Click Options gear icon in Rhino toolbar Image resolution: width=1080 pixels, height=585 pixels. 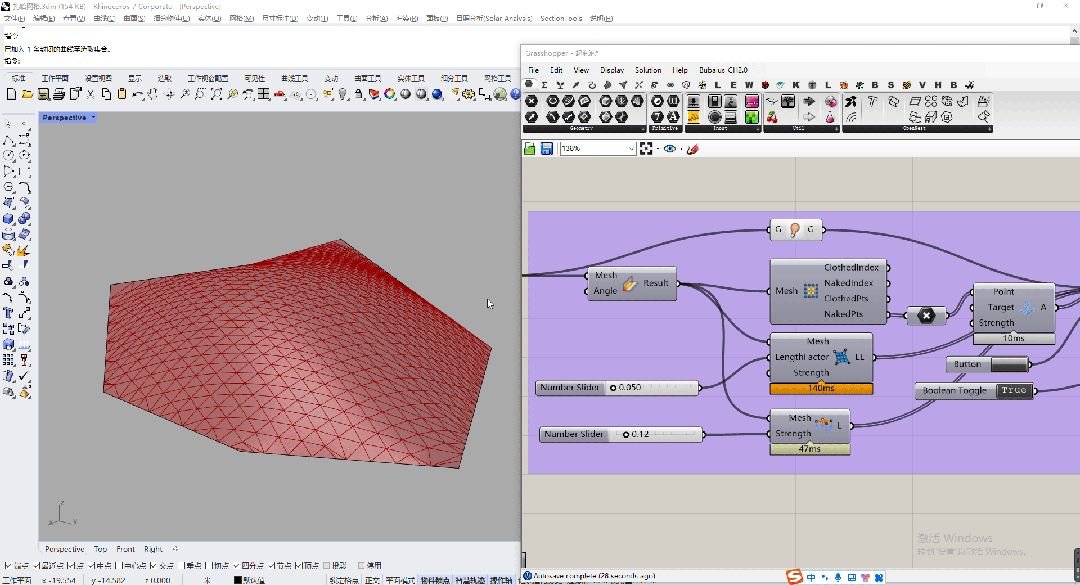click(468, 94)
